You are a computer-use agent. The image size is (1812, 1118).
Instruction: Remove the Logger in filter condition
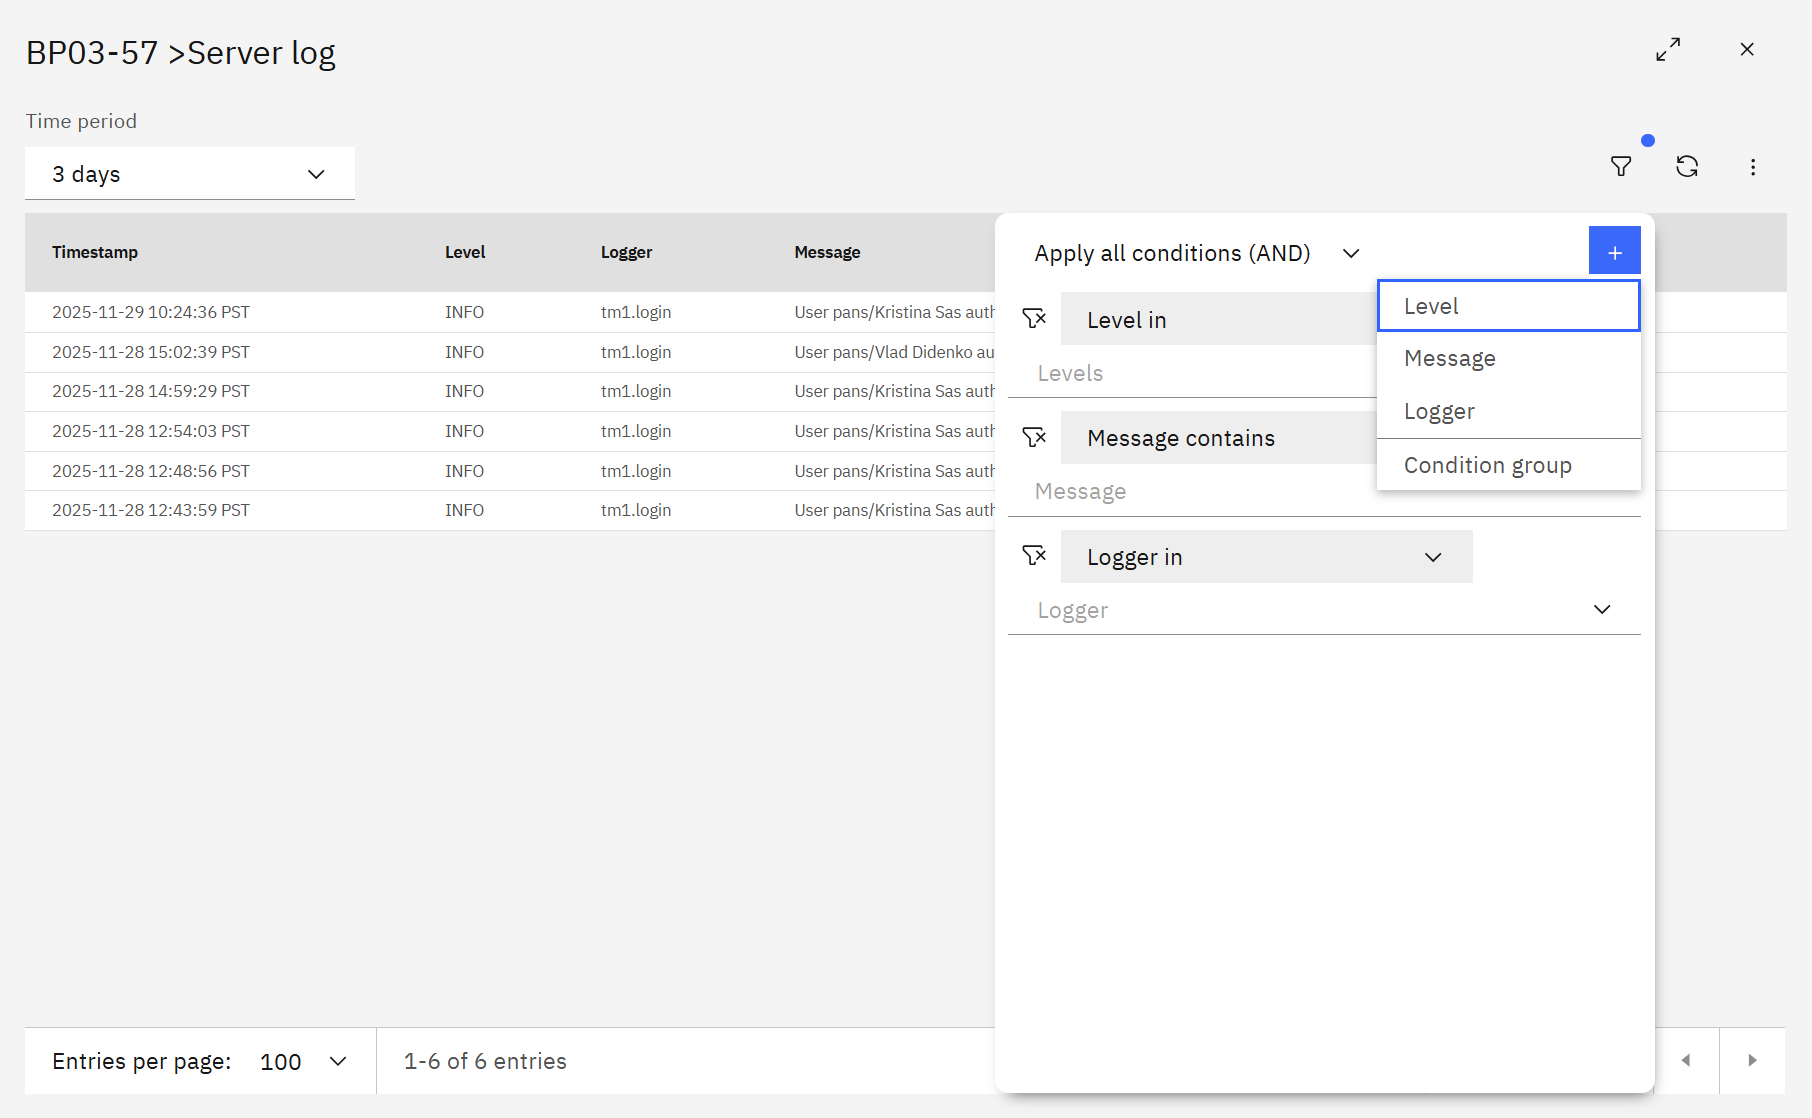click(x=1034, y=556)
